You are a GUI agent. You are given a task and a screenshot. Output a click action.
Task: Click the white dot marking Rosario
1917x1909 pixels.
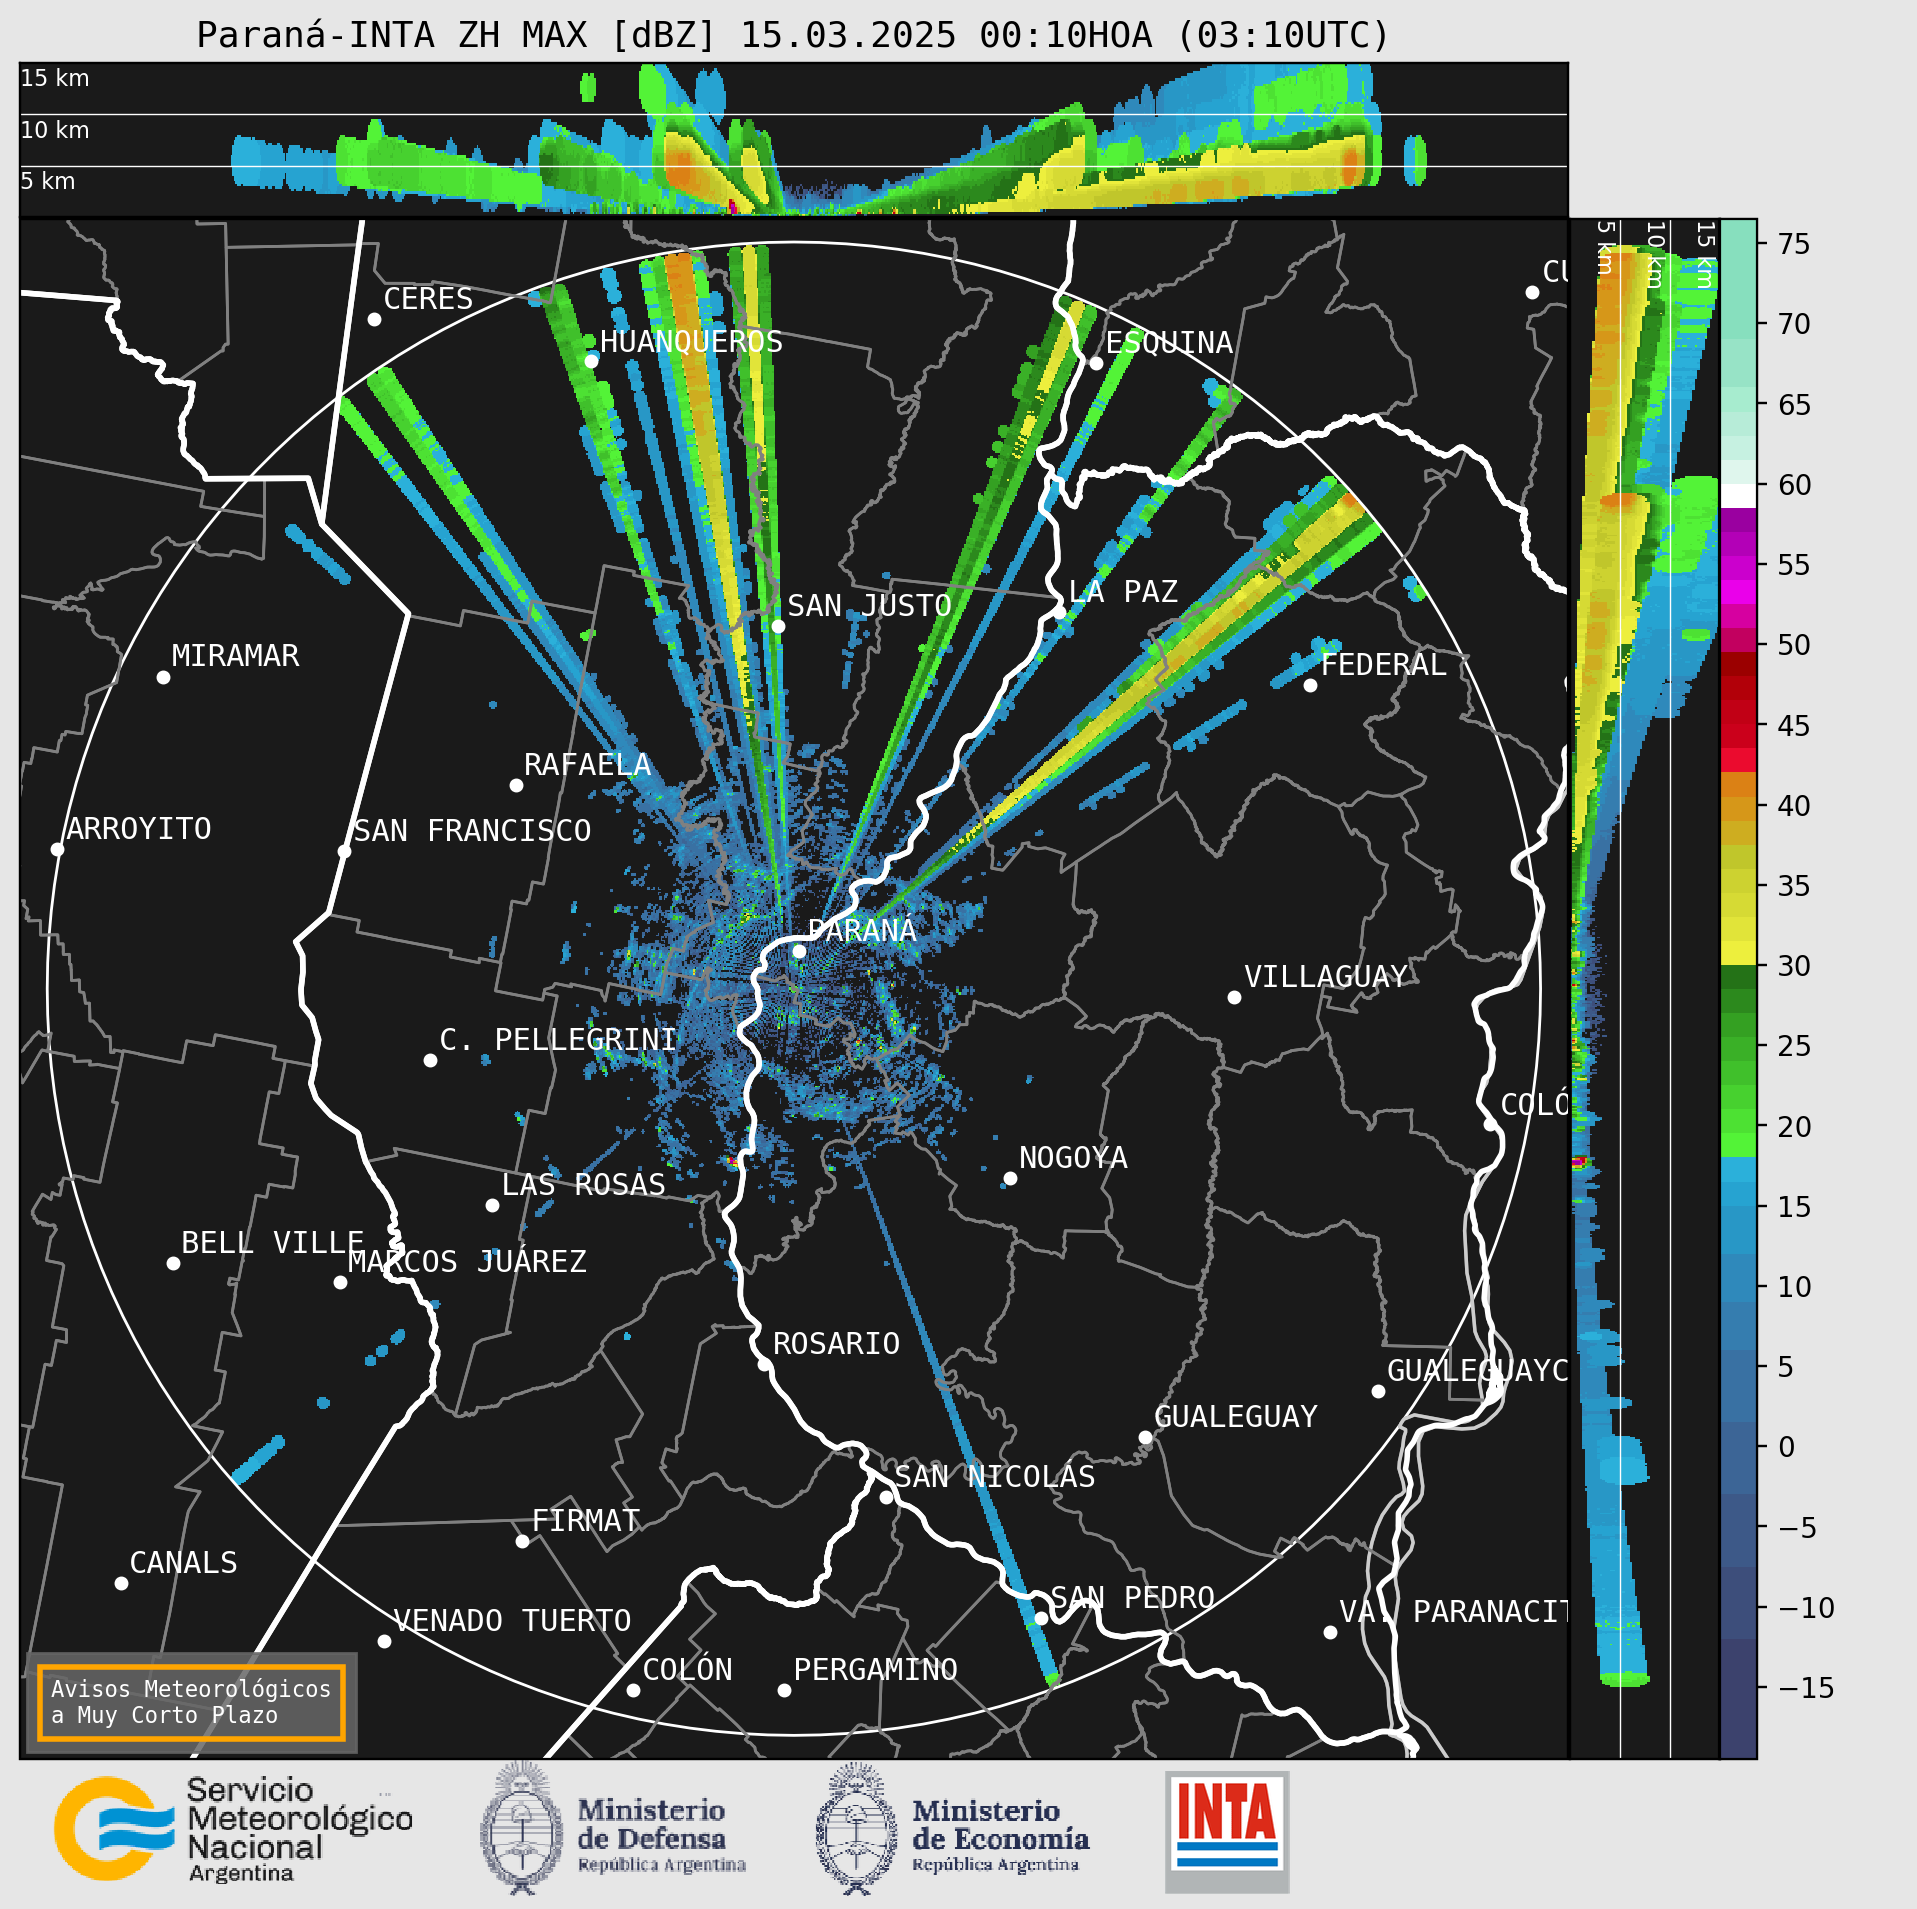764,1364
